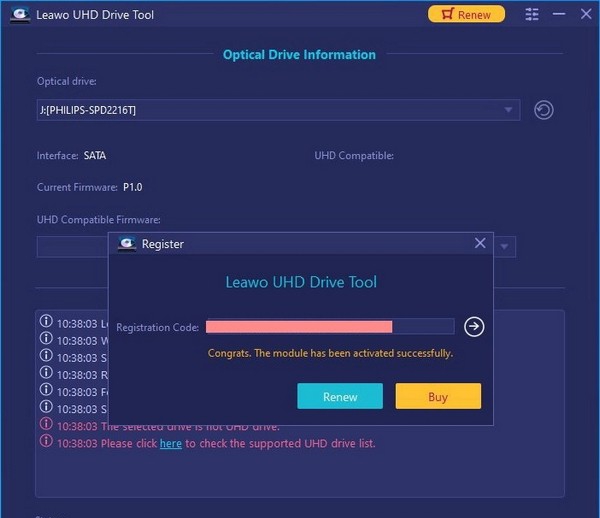Click the teal Renew button in dialog
Image resolution: width=600 pixels, height=518 pixels.
[340, 396]
